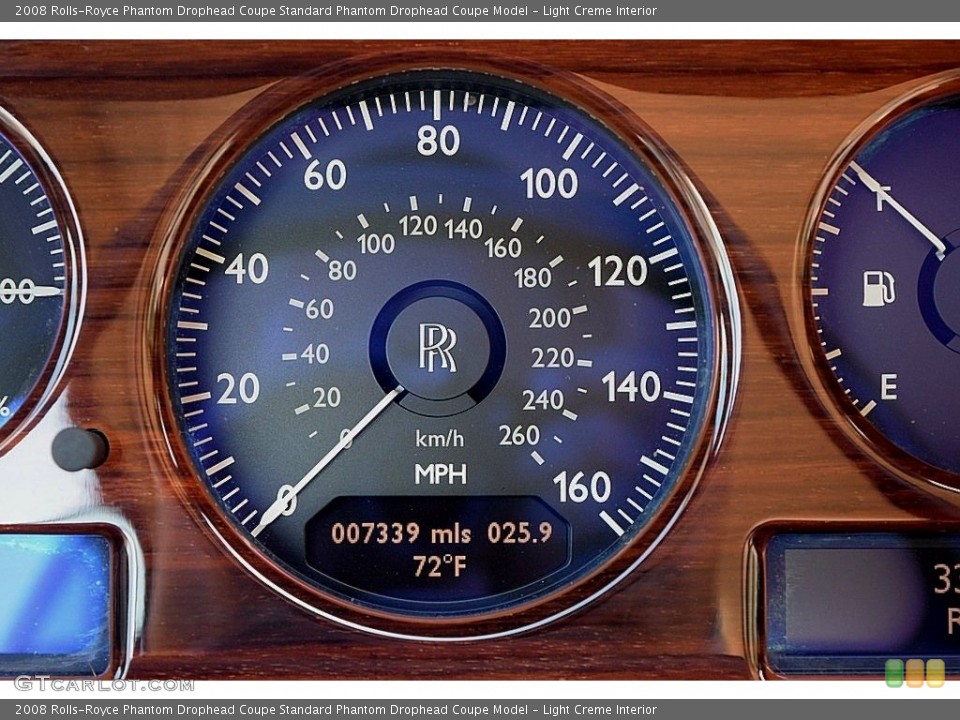960x720 pixels.
Task: Click the header caption starting 2008 Rolls-Royce Phantom
Action: [336, 10]
